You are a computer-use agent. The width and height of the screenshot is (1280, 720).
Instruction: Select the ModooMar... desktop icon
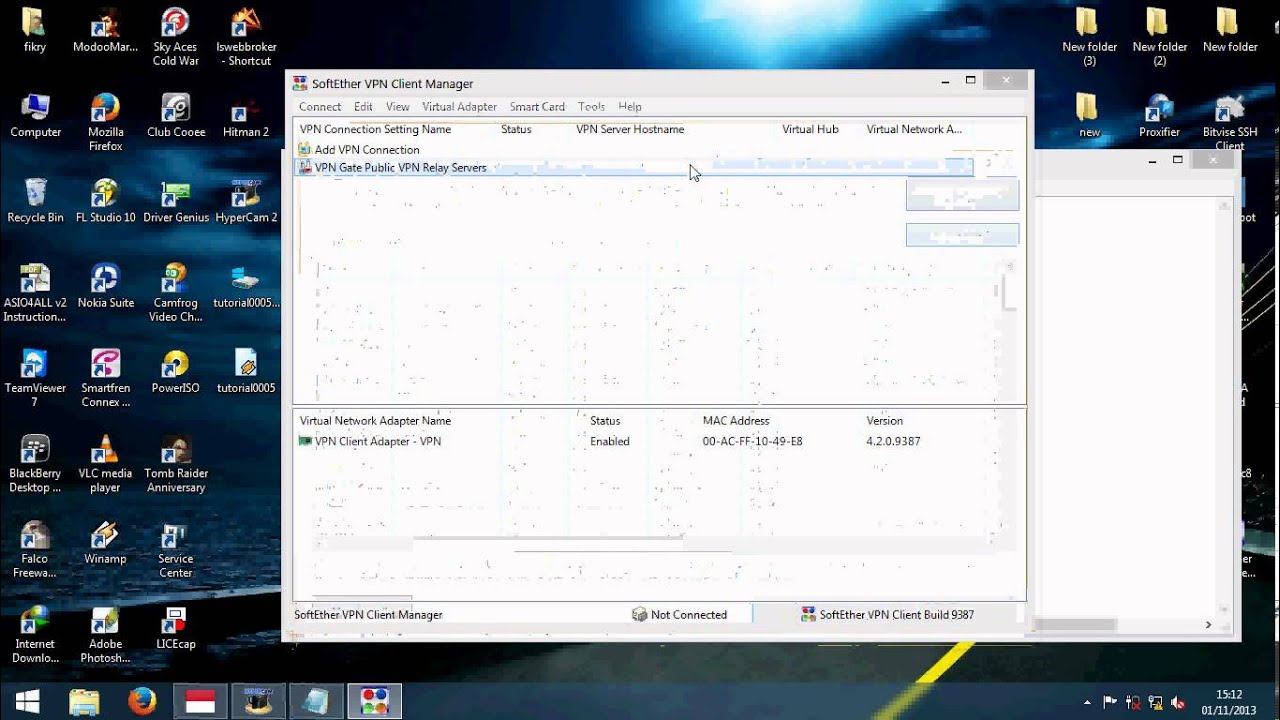(x=105, y=31)
